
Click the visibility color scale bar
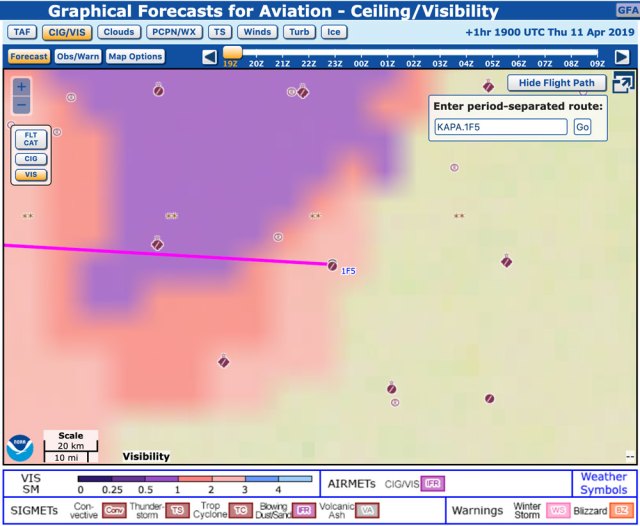(x=195, y=479)
